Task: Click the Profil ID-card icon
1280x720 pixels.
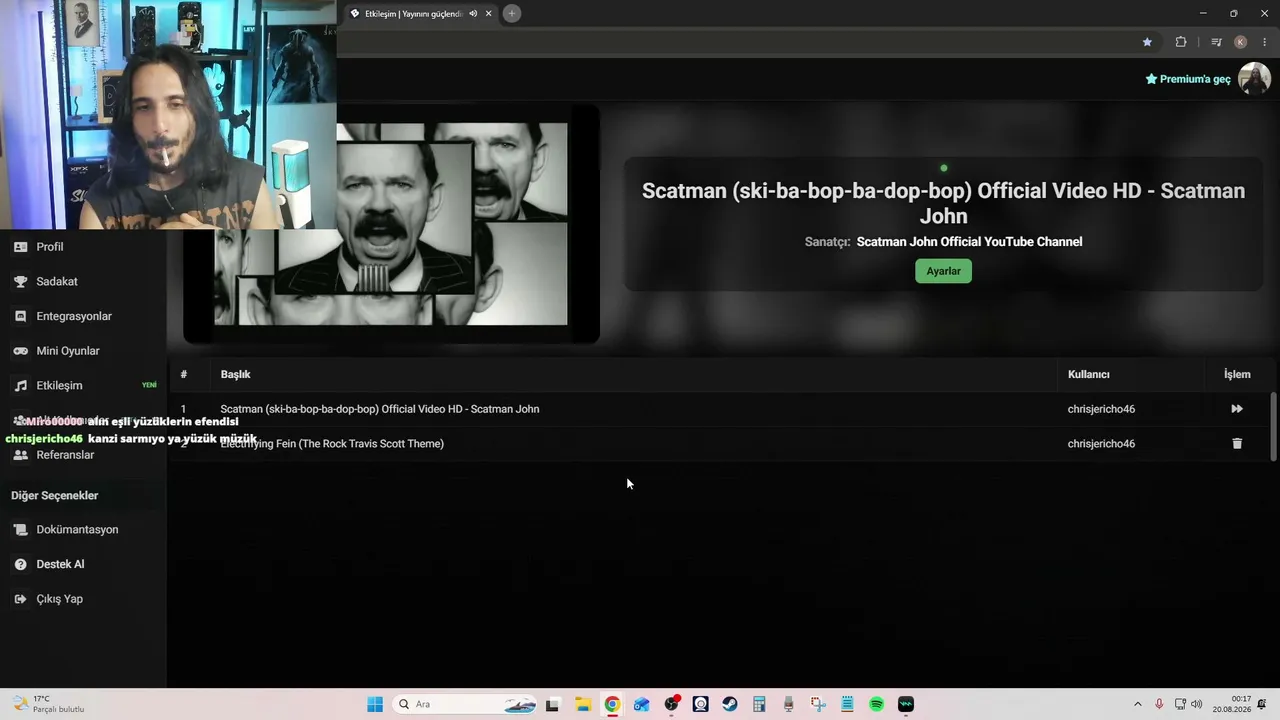Action: pyautogui.click(x=20, y=247)
